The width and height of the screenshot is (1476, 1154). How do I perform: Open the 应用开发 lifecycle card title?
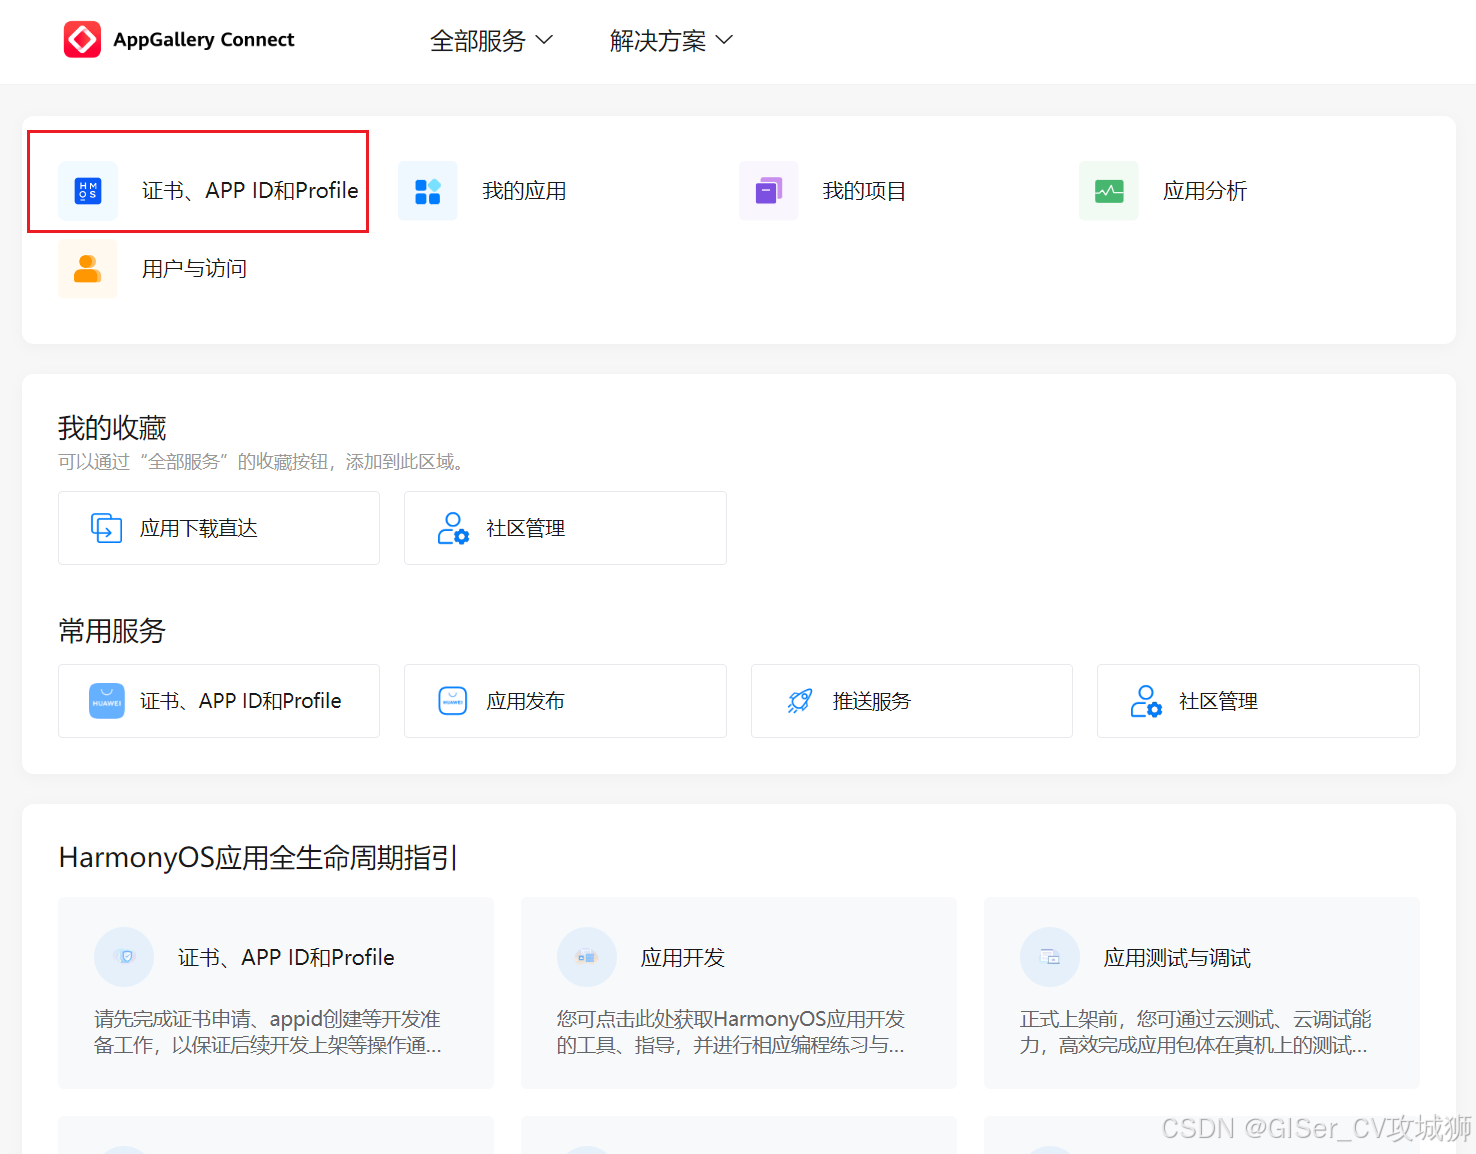(683, 958)
